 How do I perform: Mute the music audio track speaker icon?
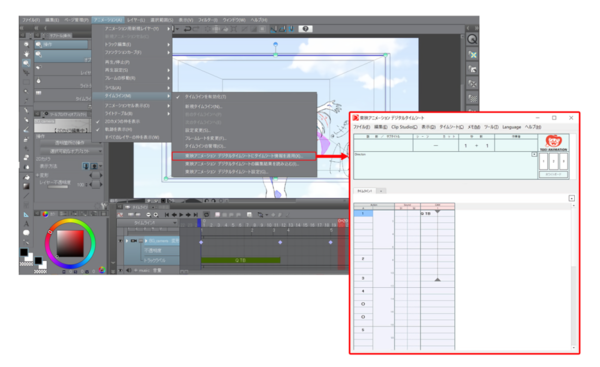(x=129, y=270)
